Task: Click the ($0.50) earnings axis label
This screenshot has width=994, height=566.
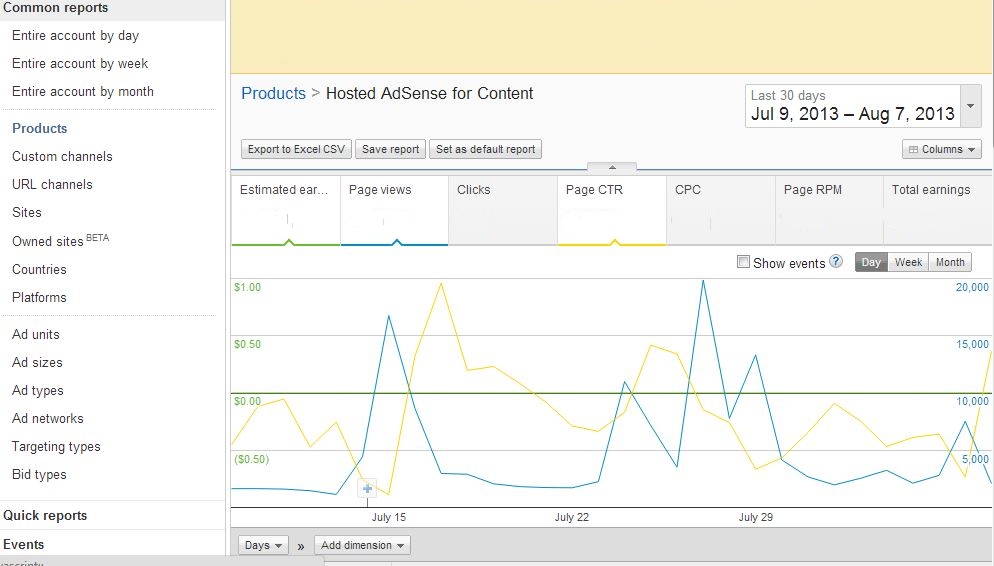Action: coord(252,459)
